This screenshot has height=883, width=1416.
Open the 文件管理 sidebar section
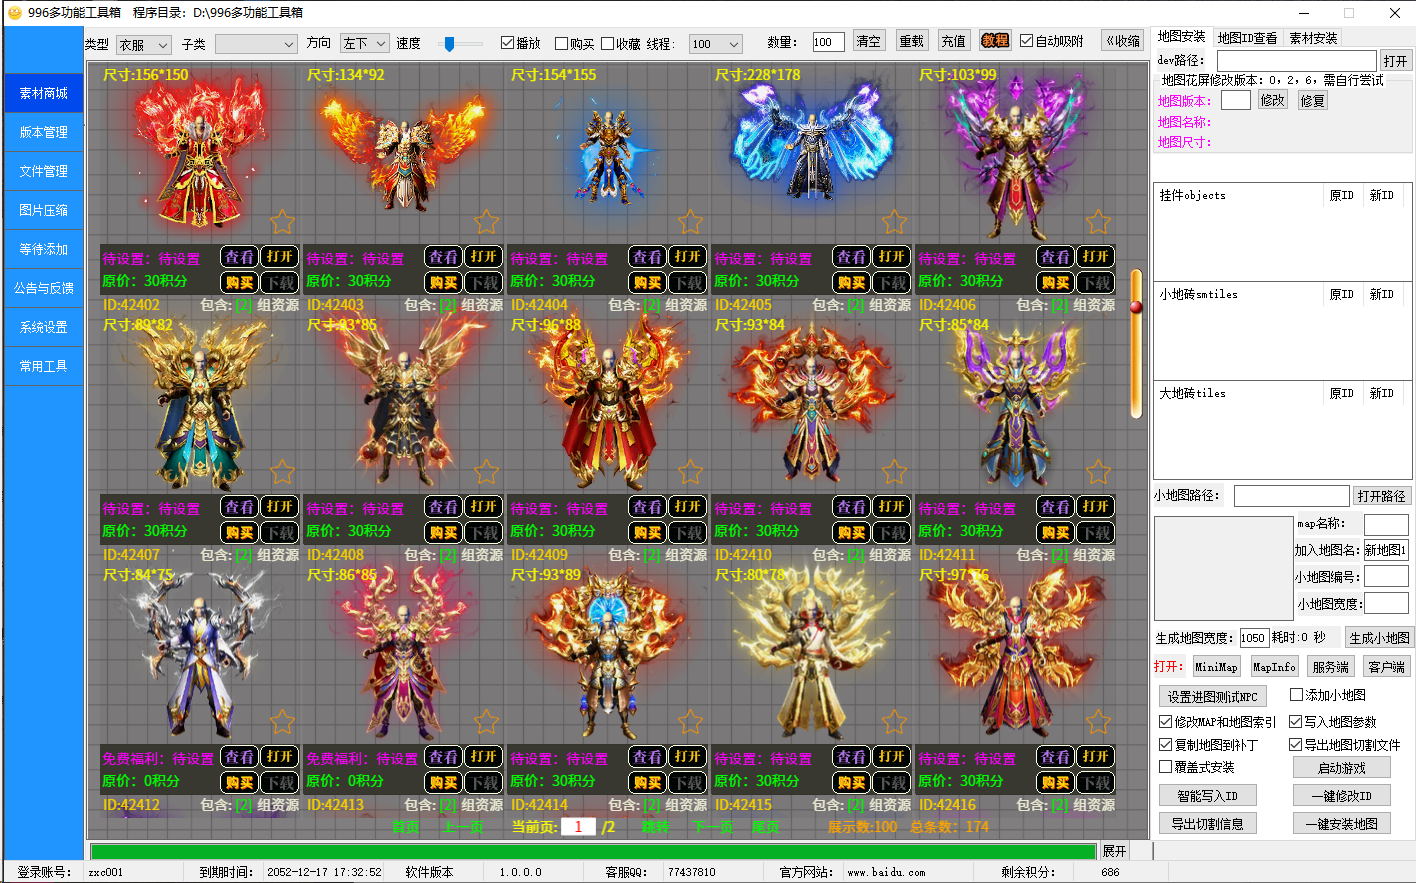[44, 171]
